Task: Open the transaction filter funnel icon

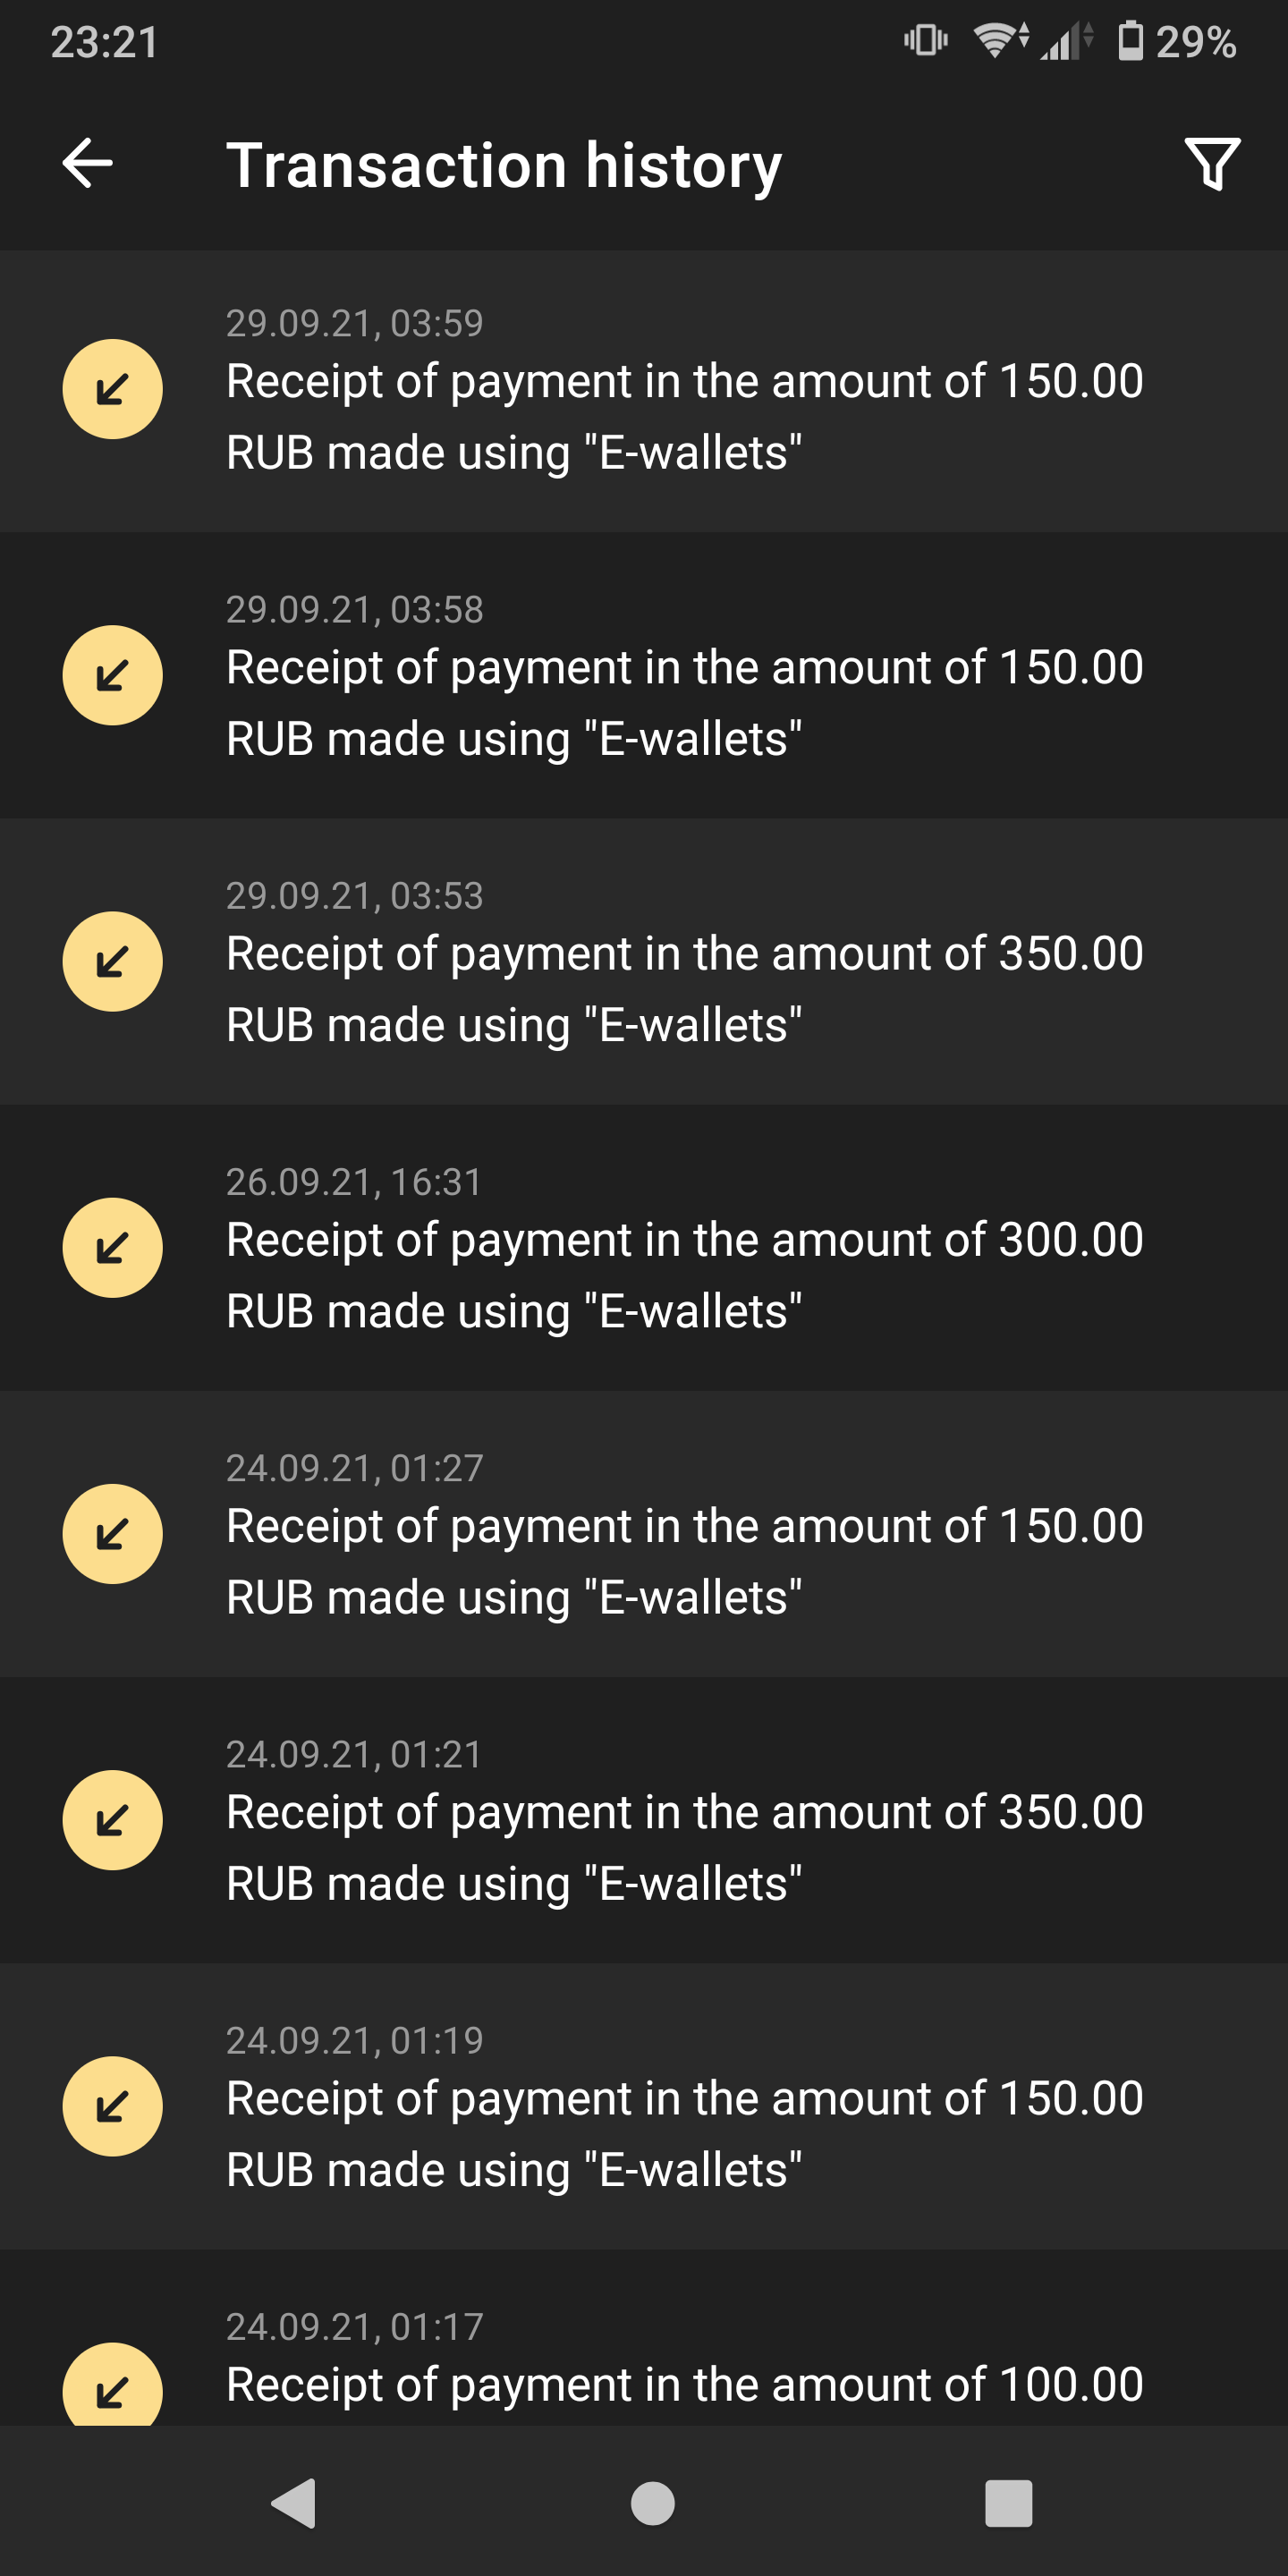Action: (x=1212, y=164)
